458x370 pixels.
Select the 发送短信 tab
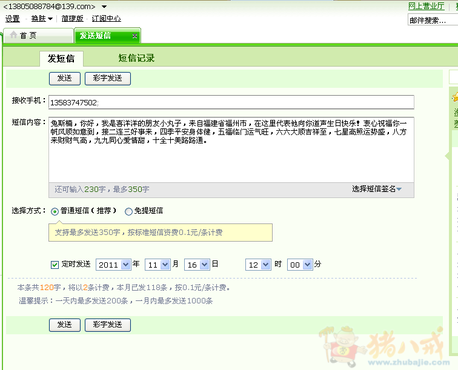[107, 36]
